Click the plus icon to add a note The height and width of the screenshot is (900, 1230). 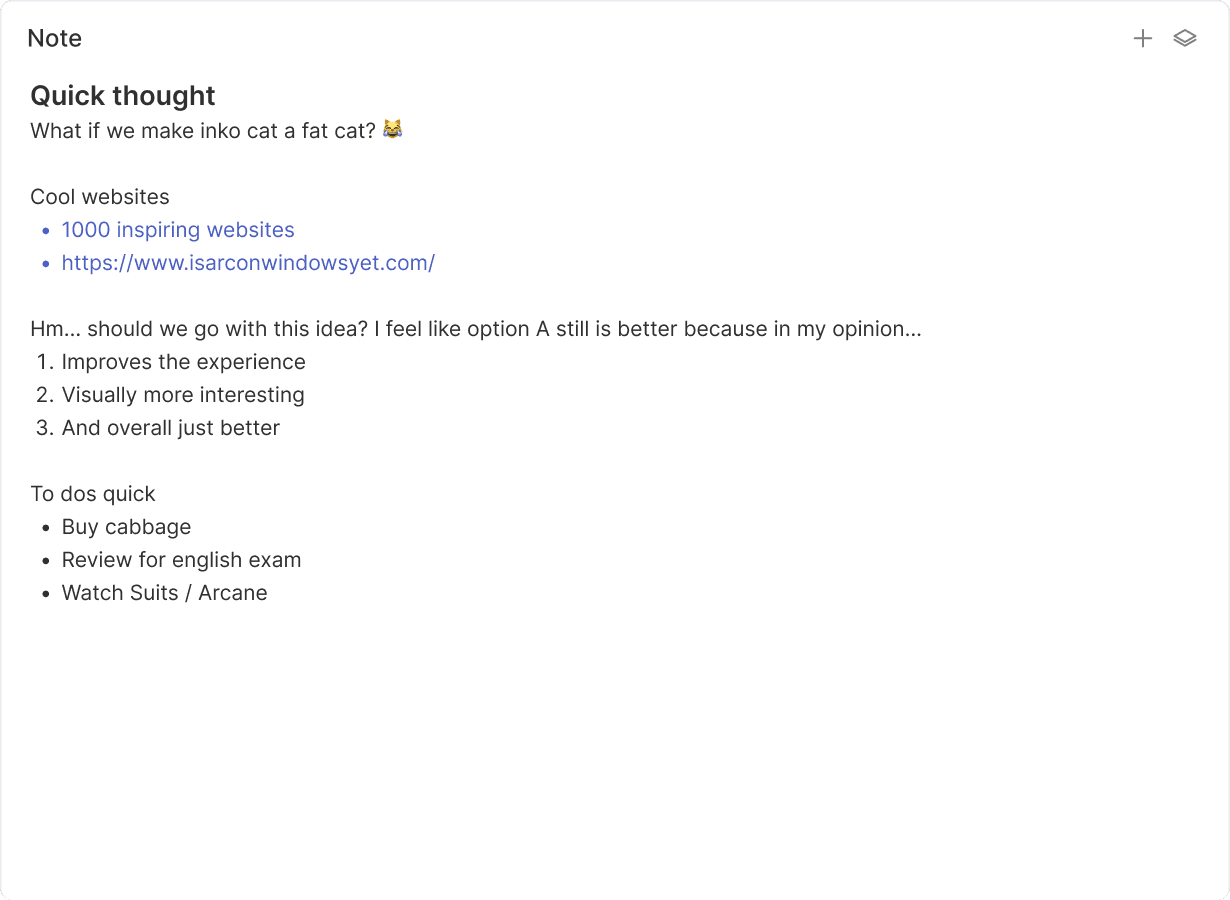click(1143, 39)
